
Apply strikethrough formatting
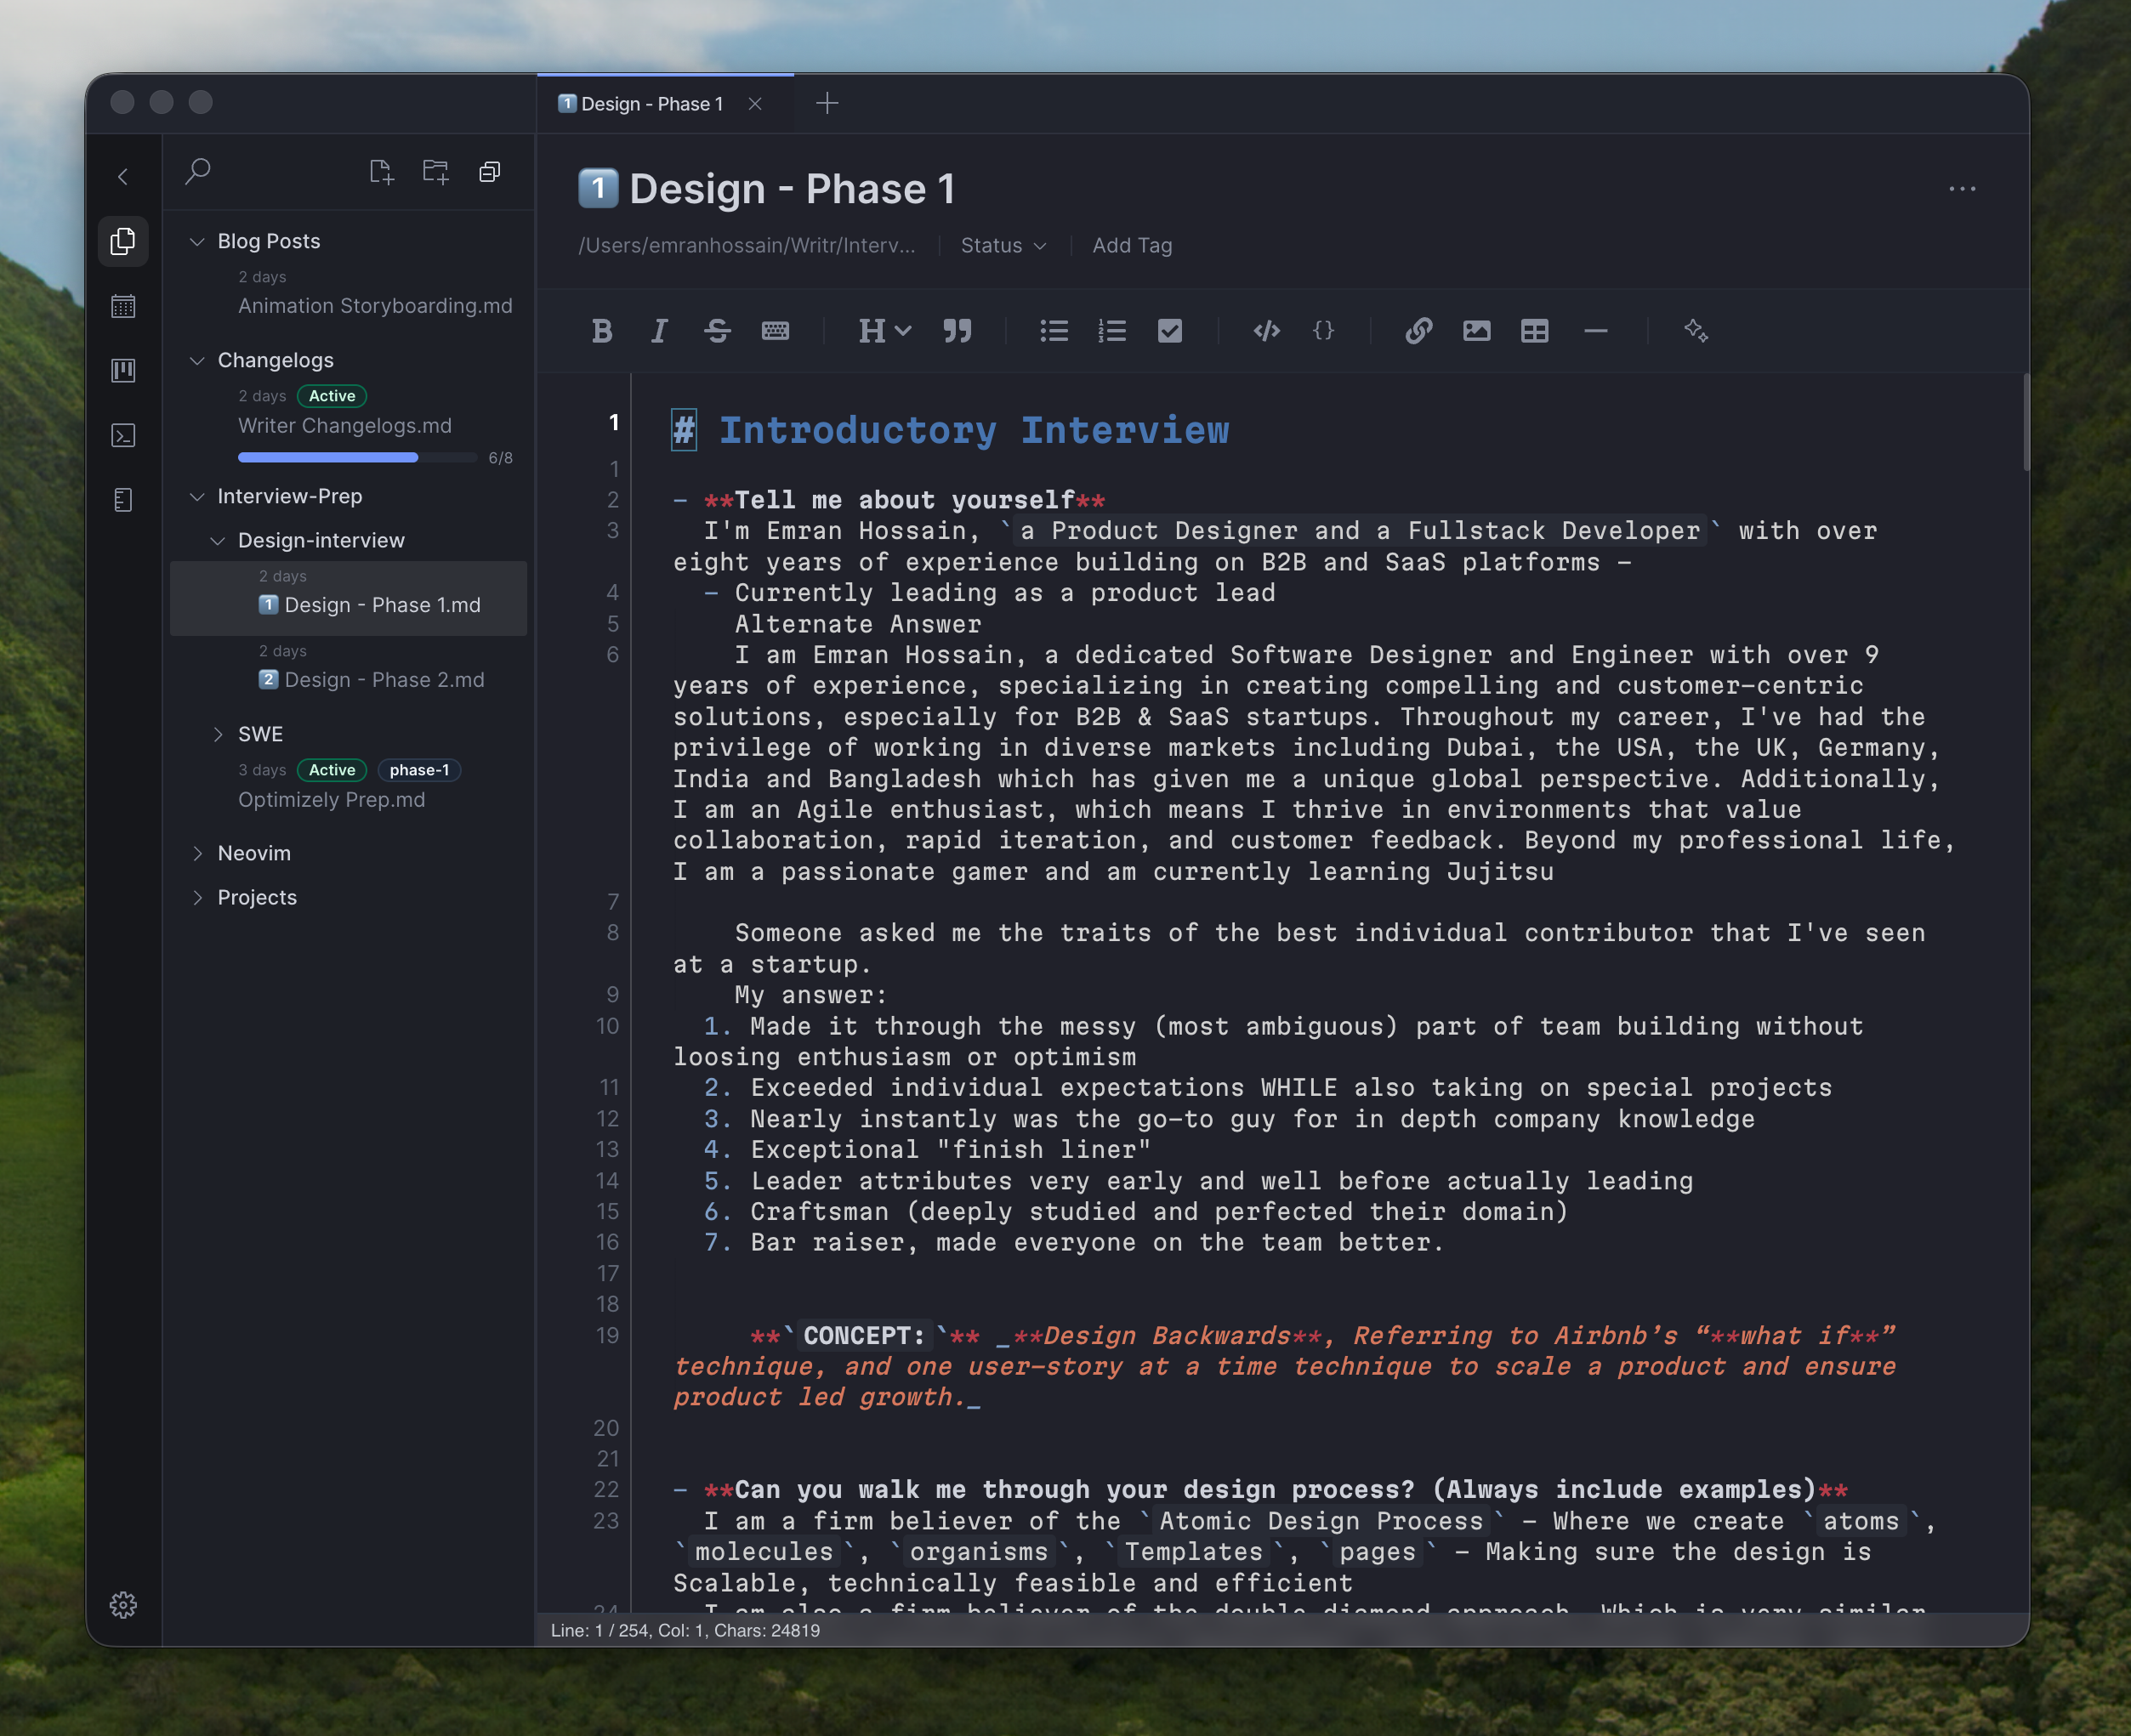coord(717,331)
